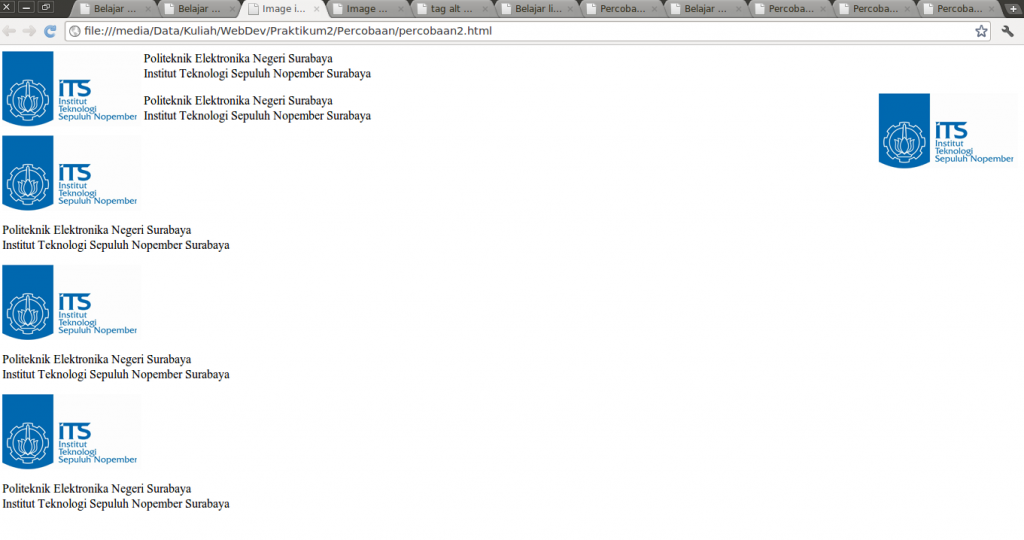
Task: Click the ITS logo beside the two text paragraphs
Action: [71, 89]
